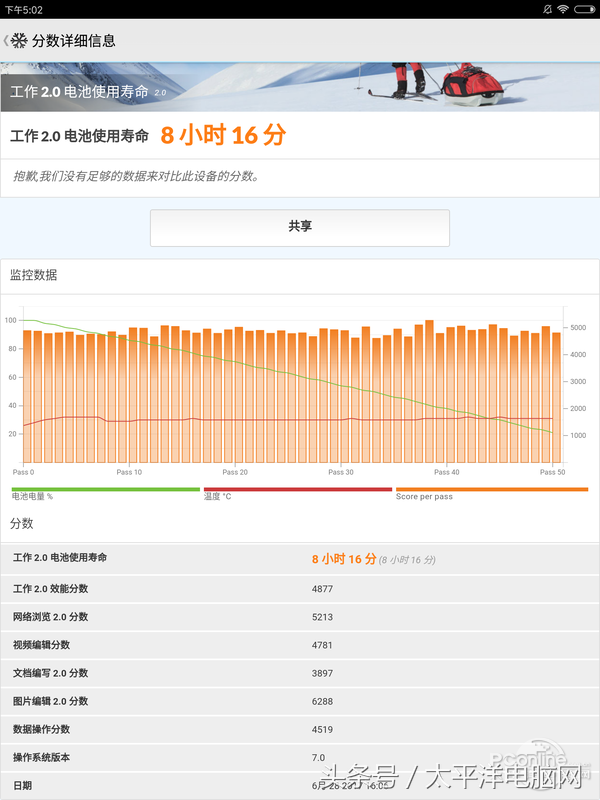Tap the banner title 工作 2.0 电池使用寿命
The image size is (600, 800).
(x=79, y=91)
